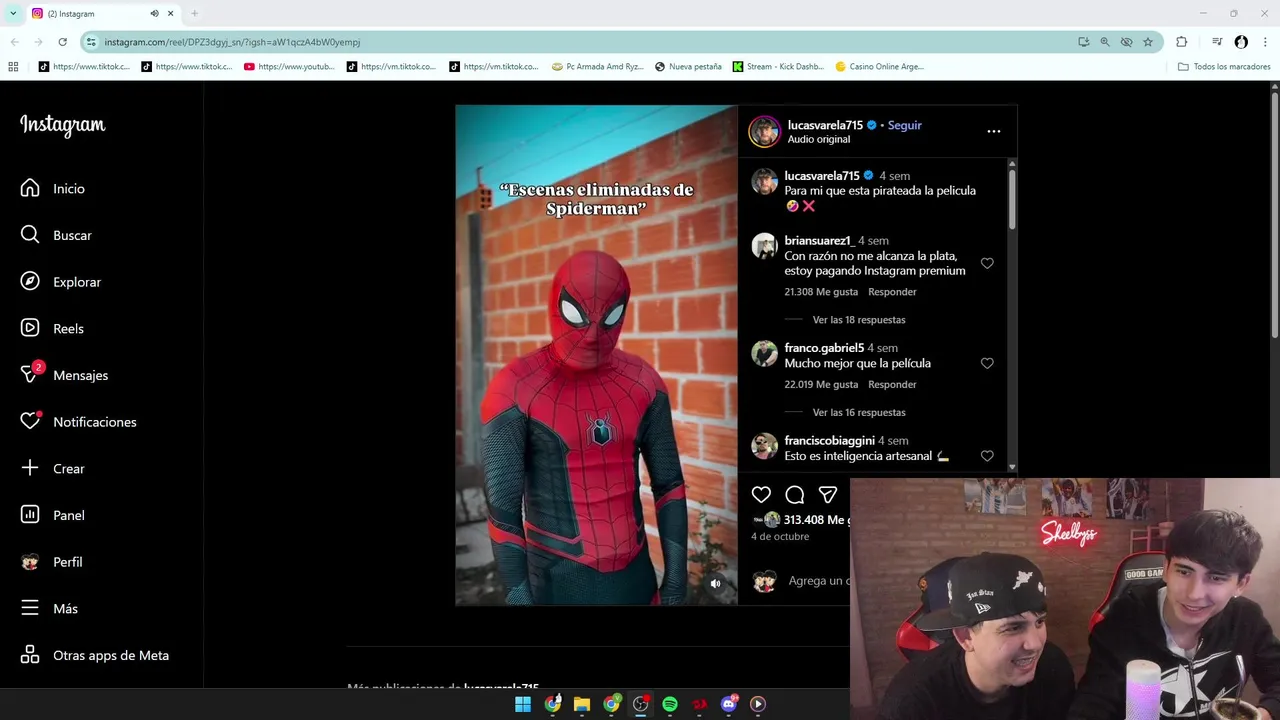Click the Spiderman reel video

(596, 355)
